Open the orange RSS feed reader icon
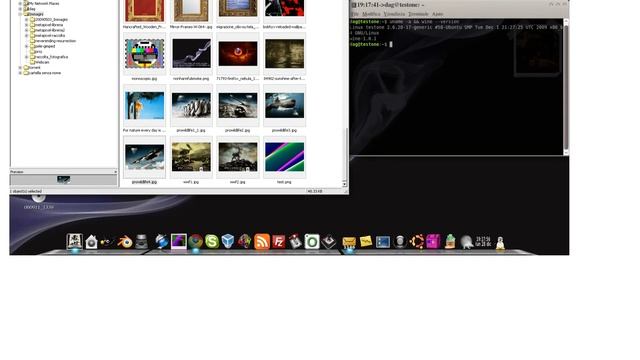Screen dimensions: 640x360 click(x=262, y=242)
